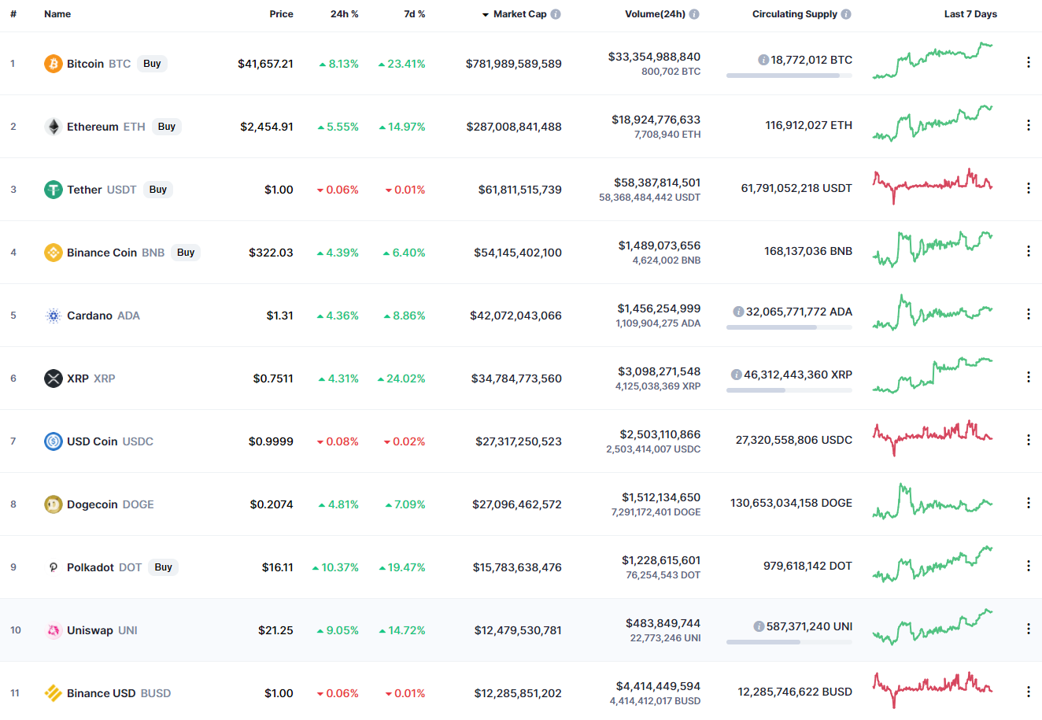The width and height of the screenshot is (1042, 720).
Task: Open the three-dot menu for Binance USD row
Action: point(1028,691)
